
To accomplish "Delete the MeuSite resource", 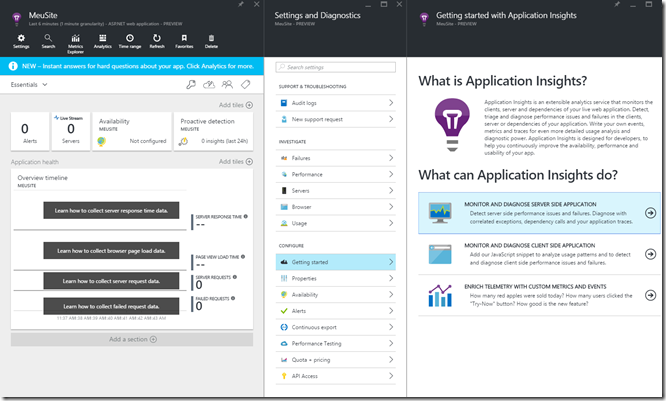I will point(212,42).
